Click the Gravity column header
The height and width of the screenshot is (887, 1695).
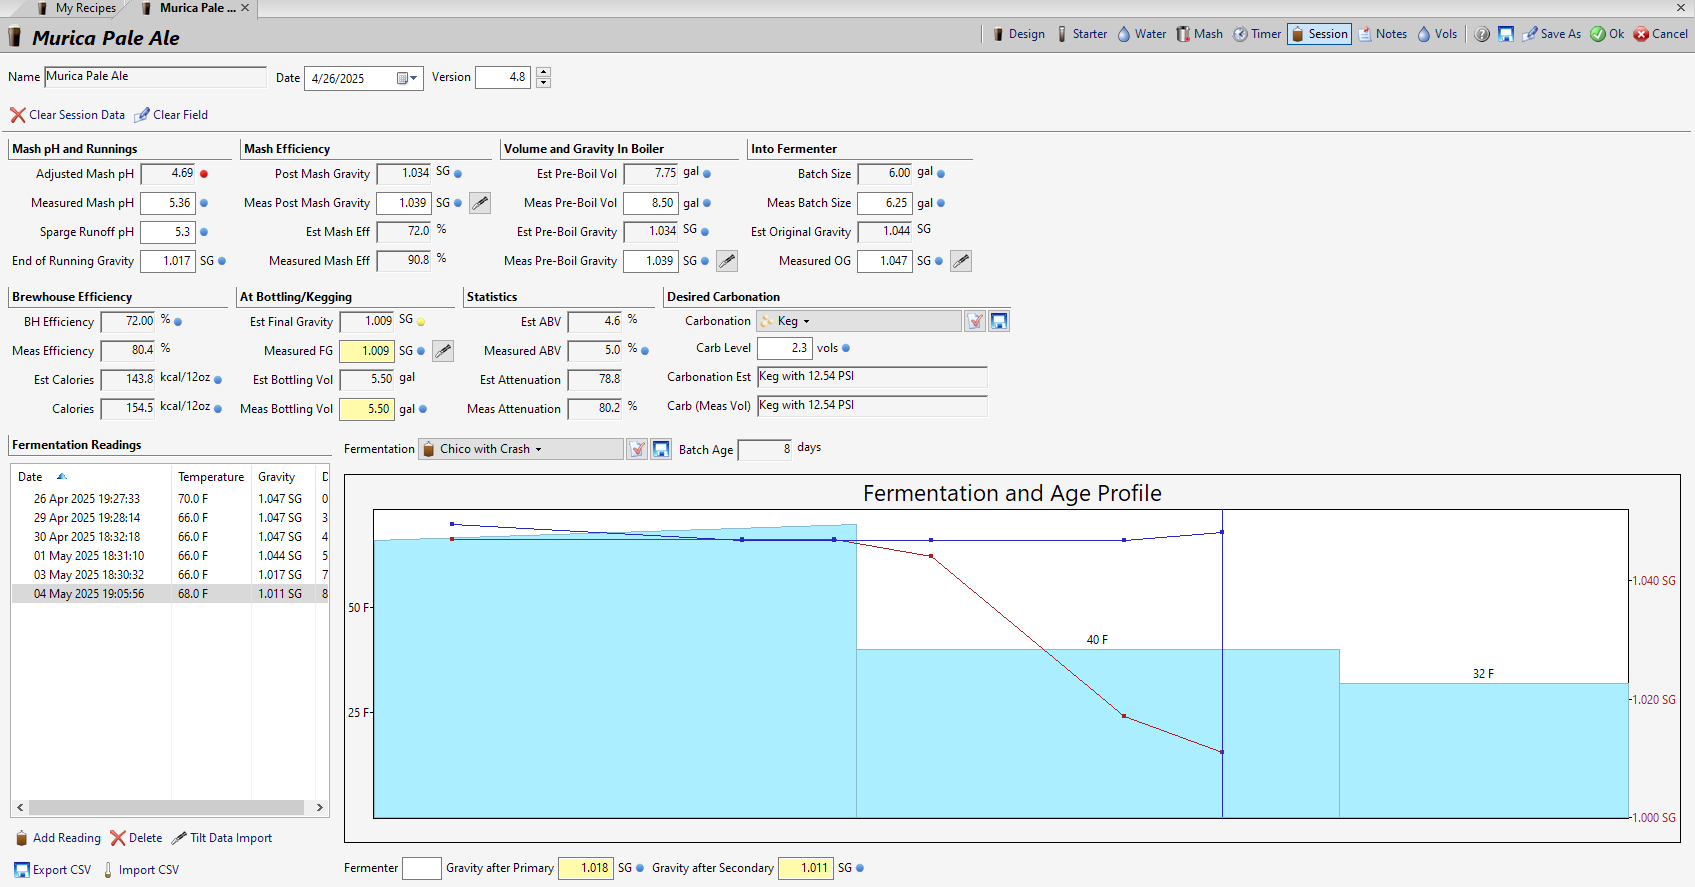coord(283,477)
